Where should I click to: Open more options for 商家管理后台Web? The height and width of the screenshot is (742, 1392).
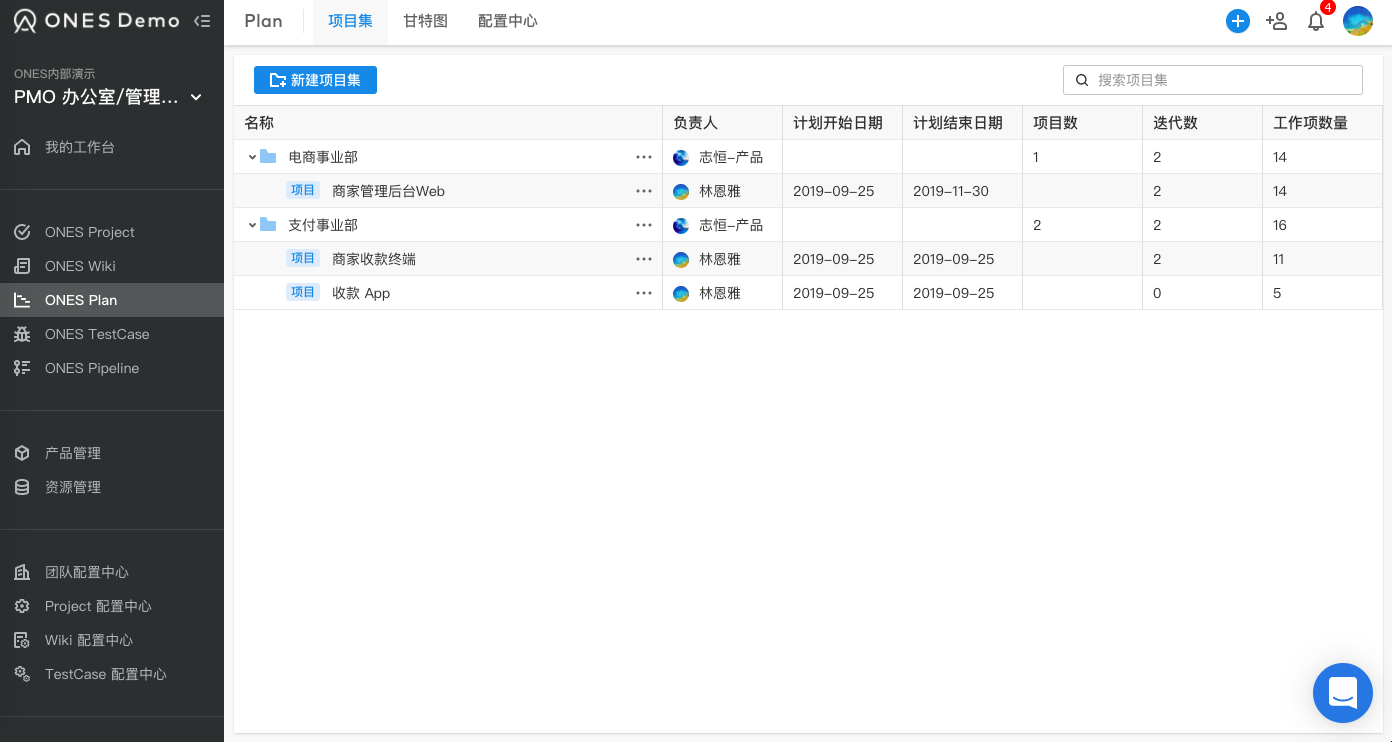point(644,191)
